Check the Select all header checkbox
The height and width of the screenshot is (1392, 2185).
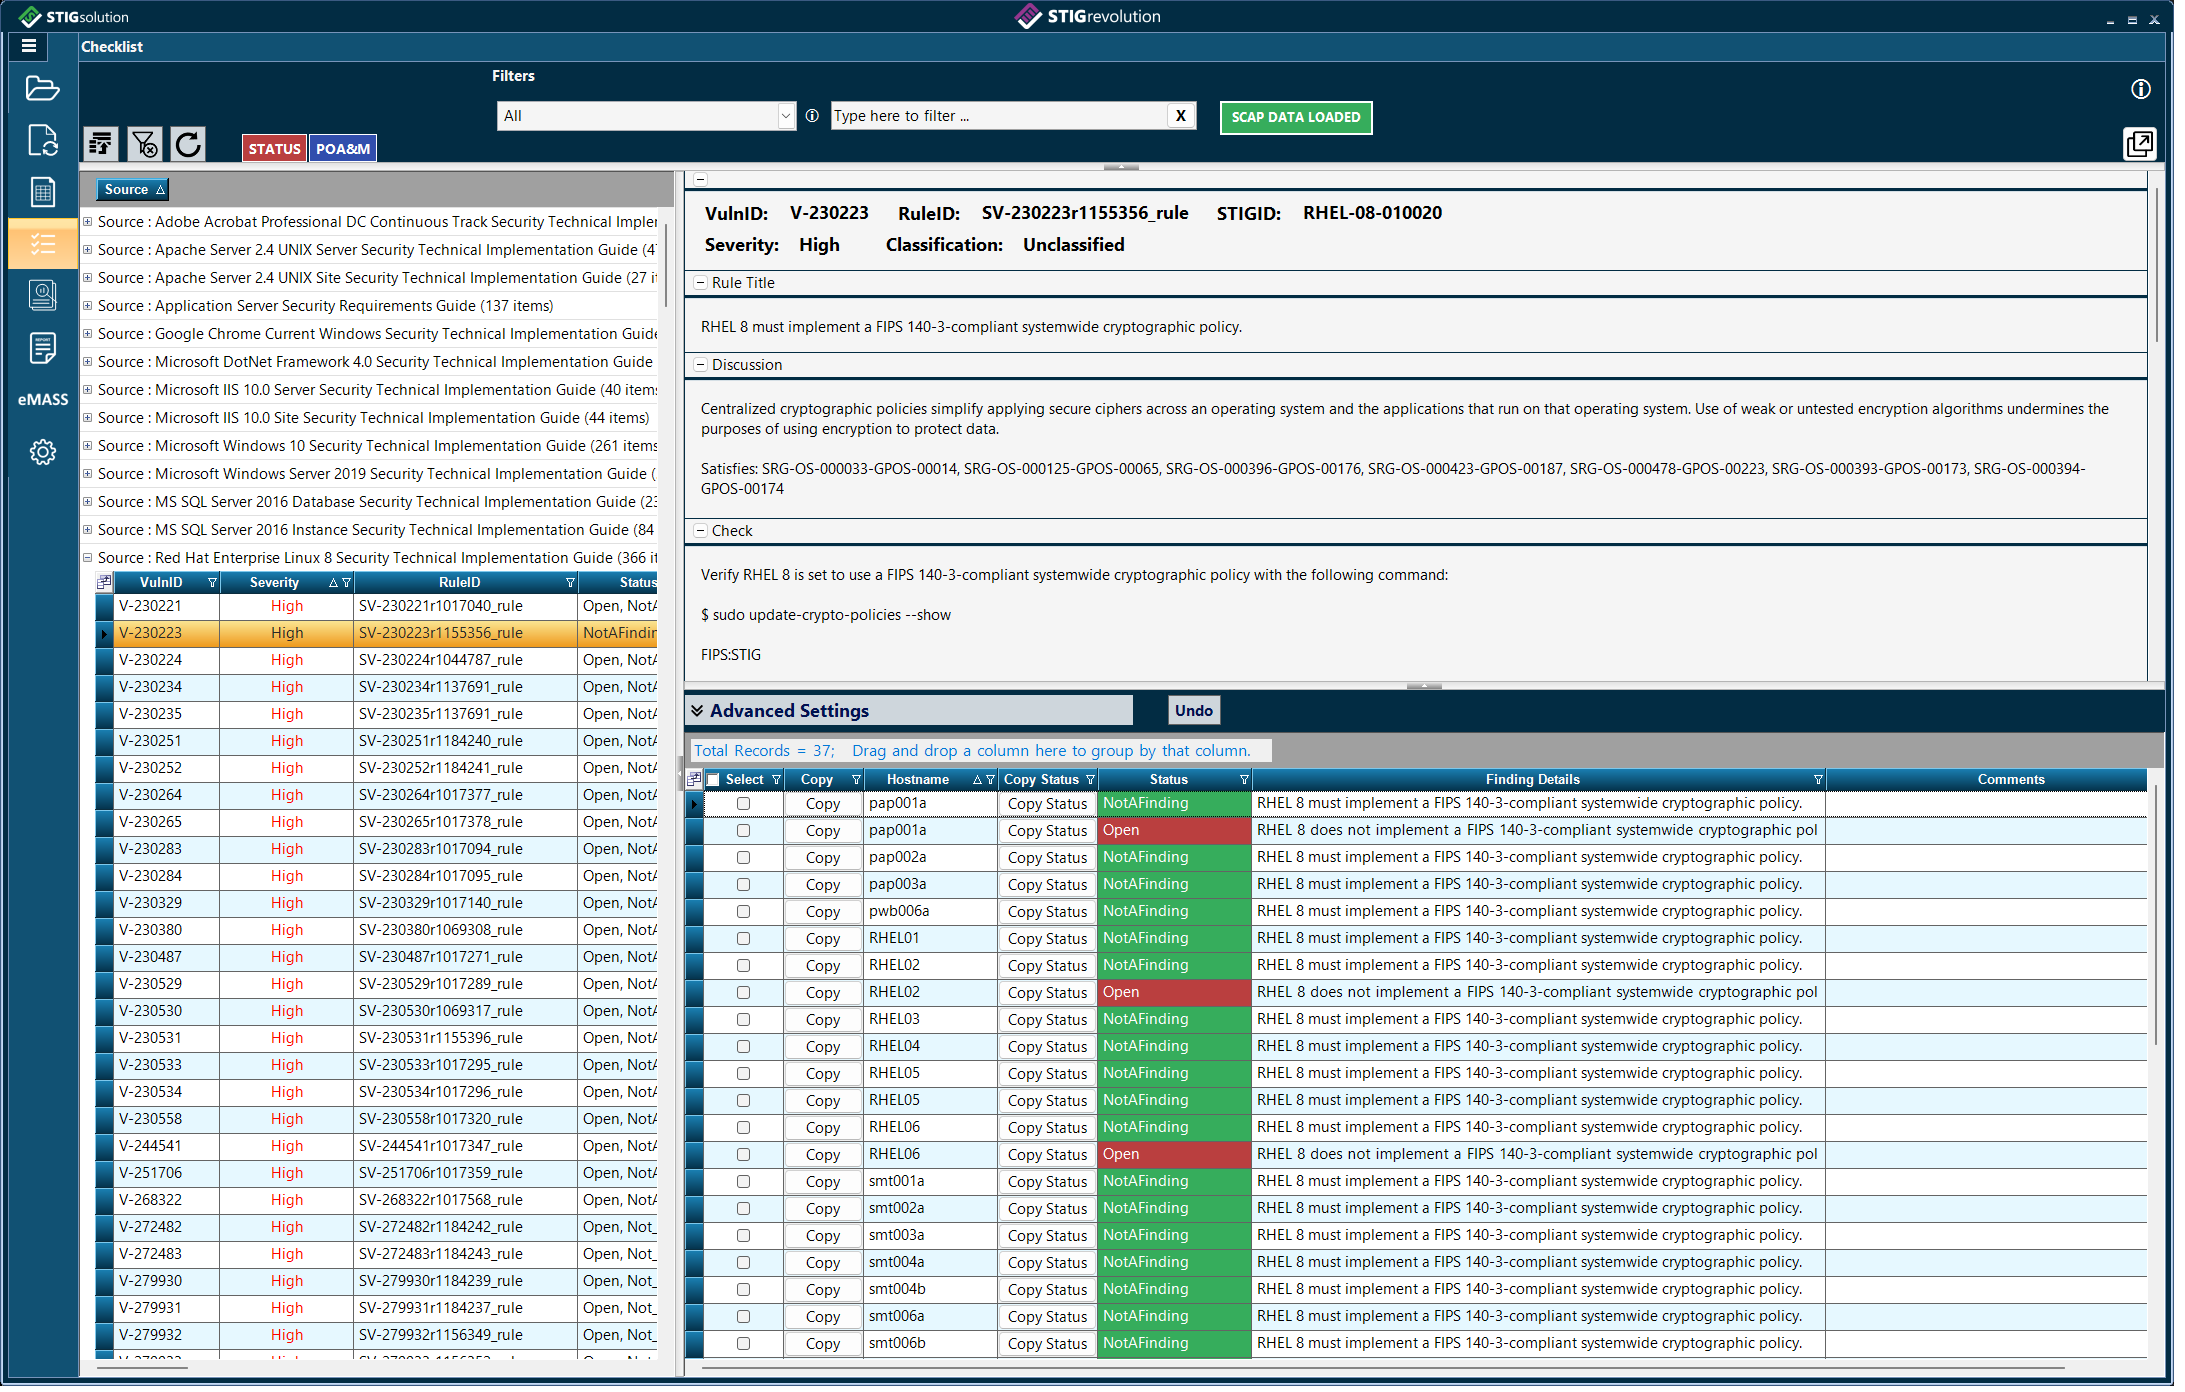713,780
